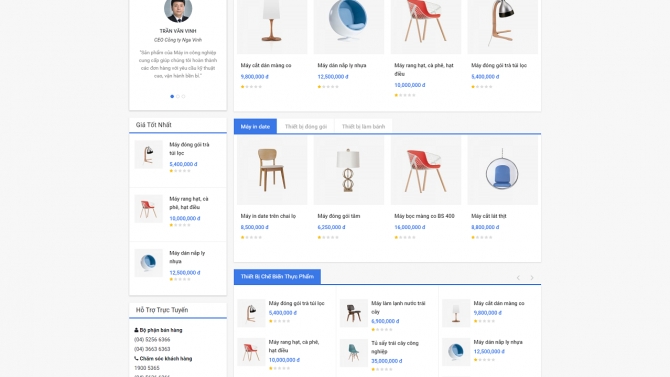This screenshot has width=670, height=377.
Task: Click Hỗ Trợ Trực Tuyến sidebar heading
Action: click(162, 310)
